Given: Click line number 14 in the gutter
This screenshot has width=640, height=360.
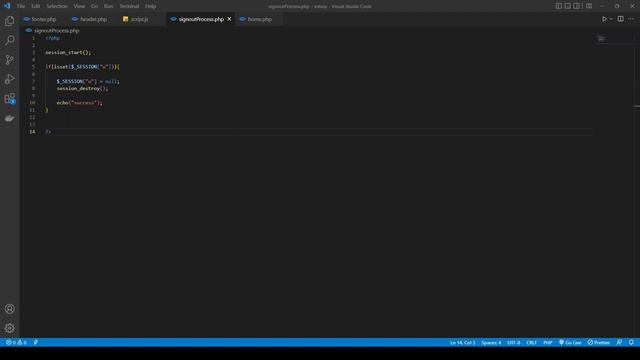Looking at the screenshot, I should [32, 131].
